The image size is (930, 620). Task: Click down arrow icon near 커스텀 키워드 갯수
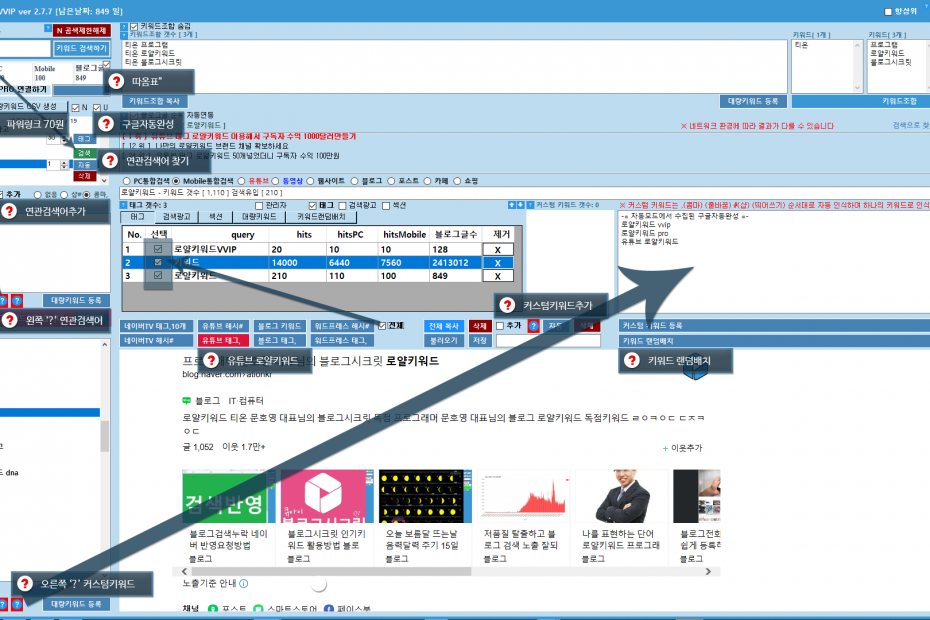point(520,205)
